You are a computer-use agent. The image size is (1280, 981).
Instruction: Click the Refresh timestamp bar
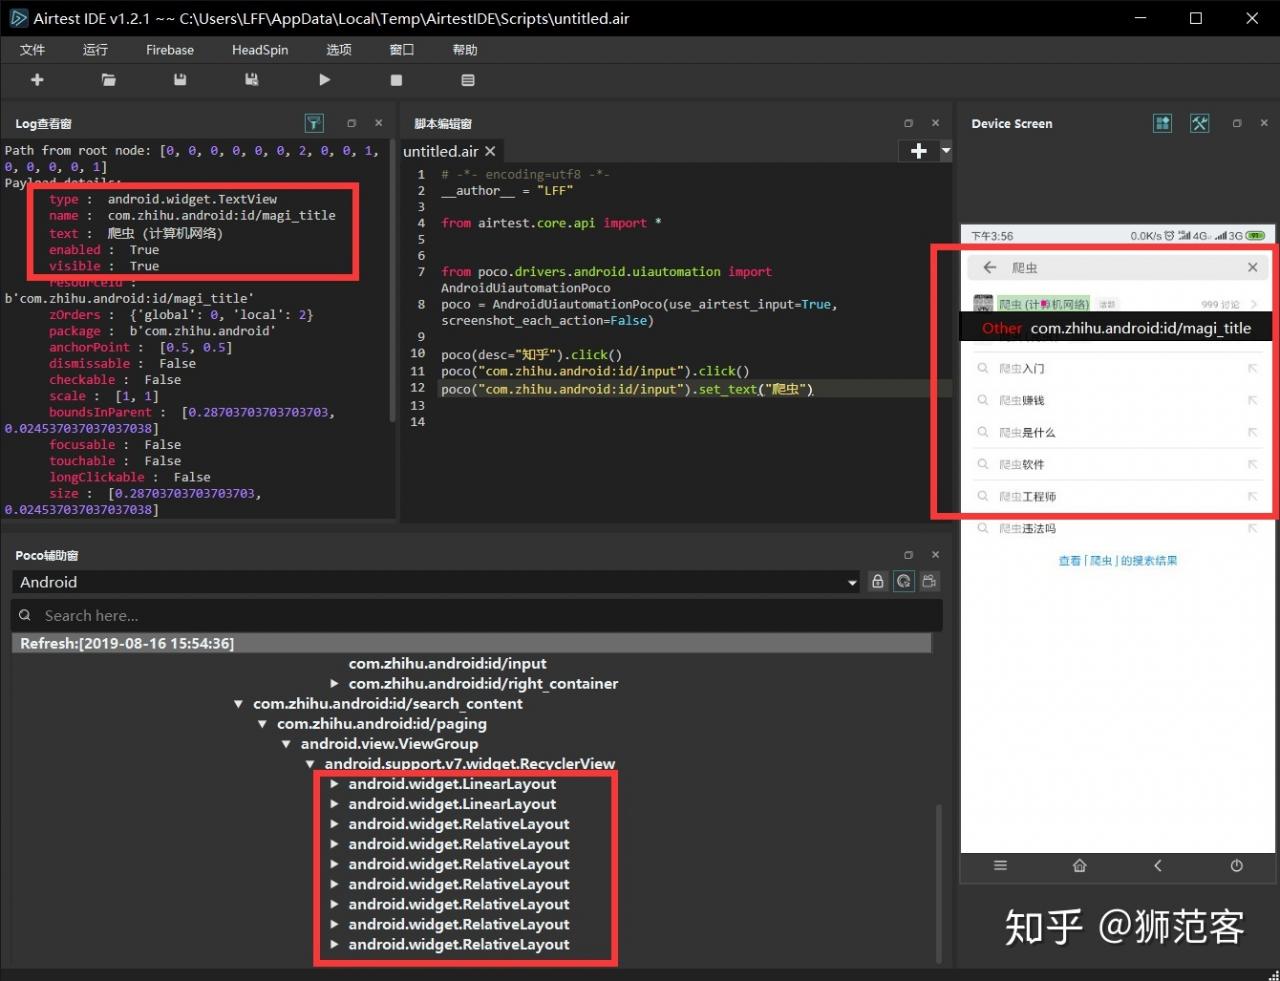click(472, 643)
